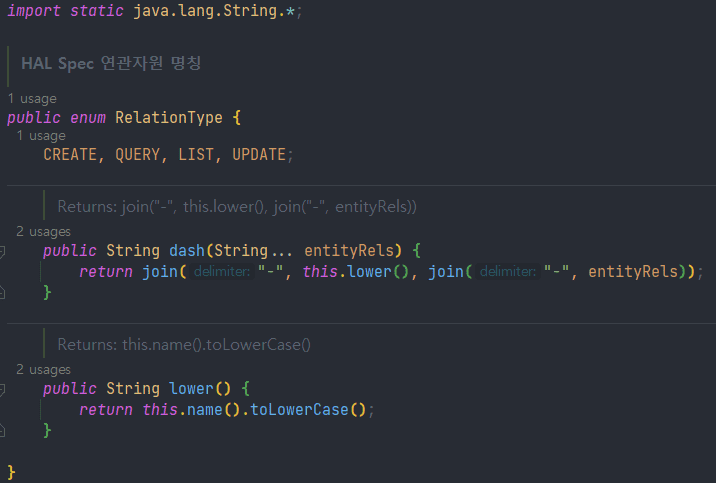
Task: Select the CREATE enum constant
Action: tap(70, 155)
